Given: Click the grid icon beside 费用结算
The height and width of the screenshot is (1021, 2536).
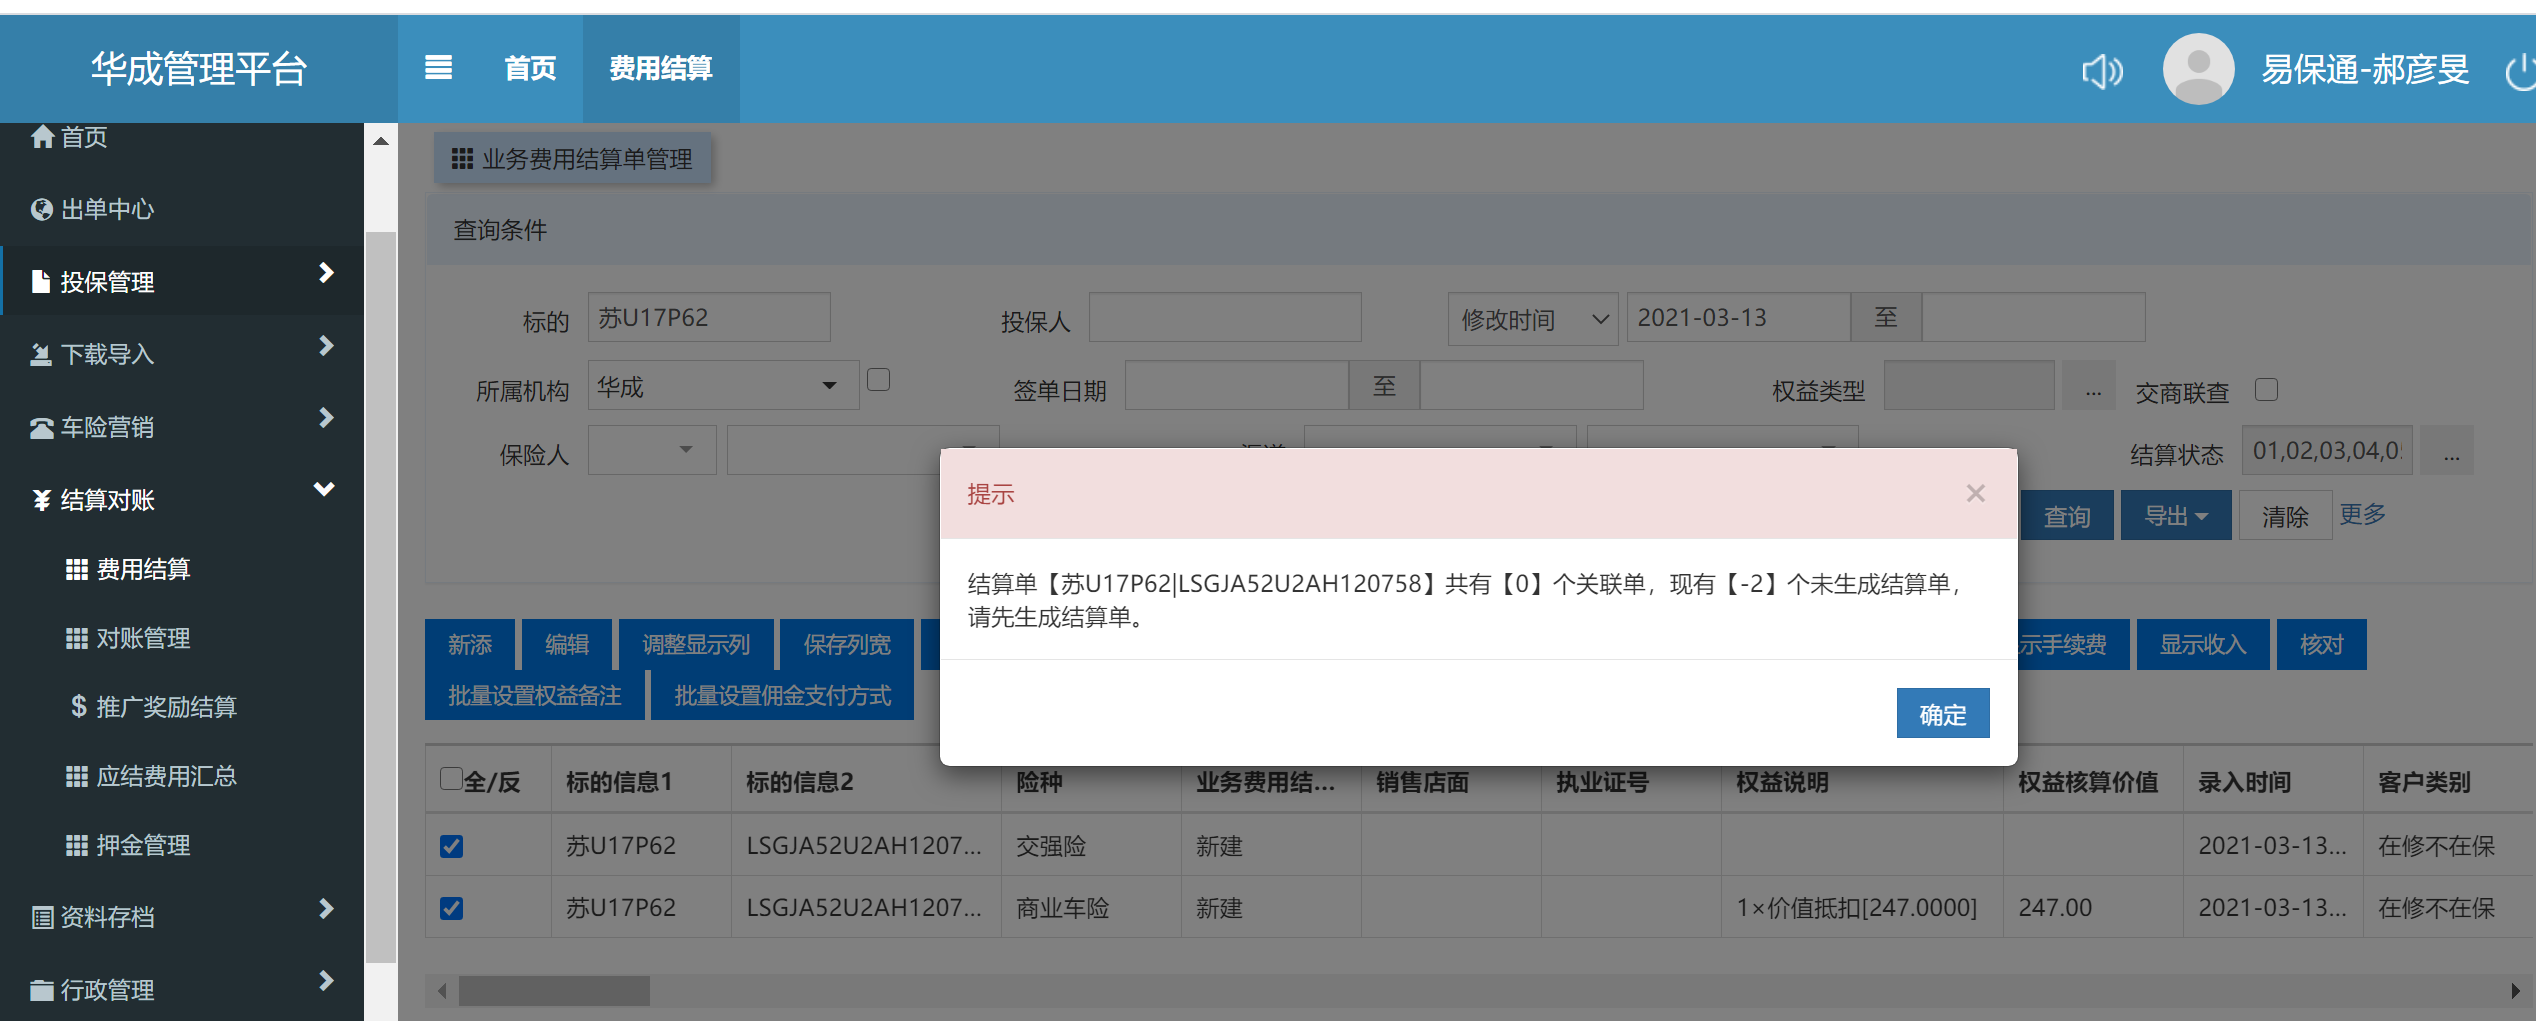Looking at the screenshot, I should (x=77, y=569).
